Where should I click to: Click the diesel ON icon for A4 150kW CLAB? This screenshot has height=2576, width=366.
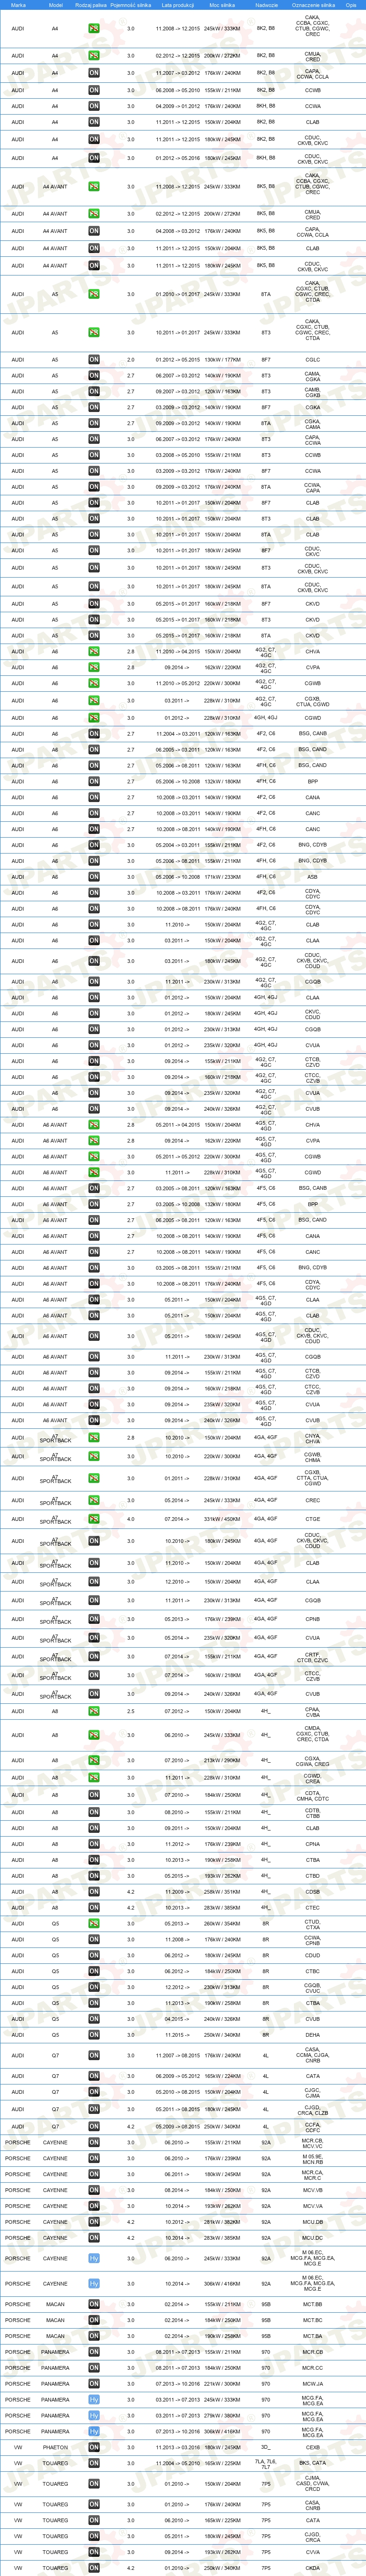(94, 122)
